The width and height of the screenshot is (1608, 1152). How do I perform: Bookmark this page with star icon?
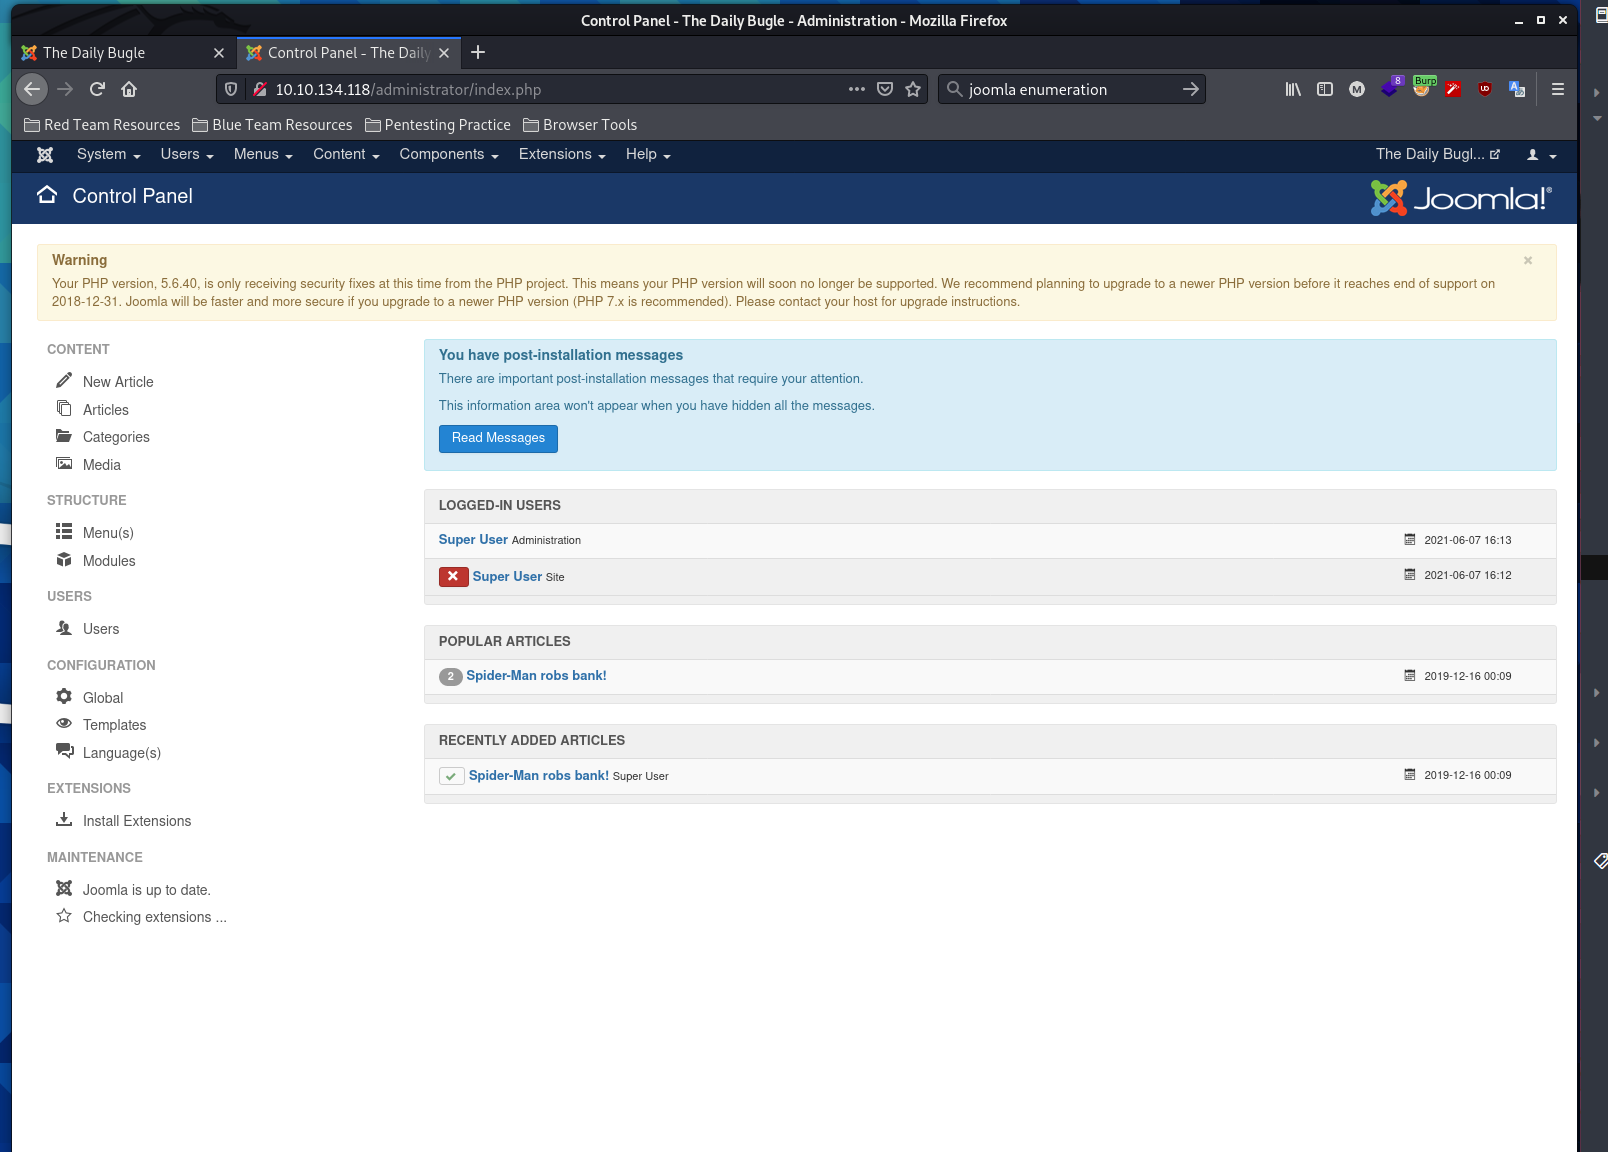click(912, 89)
